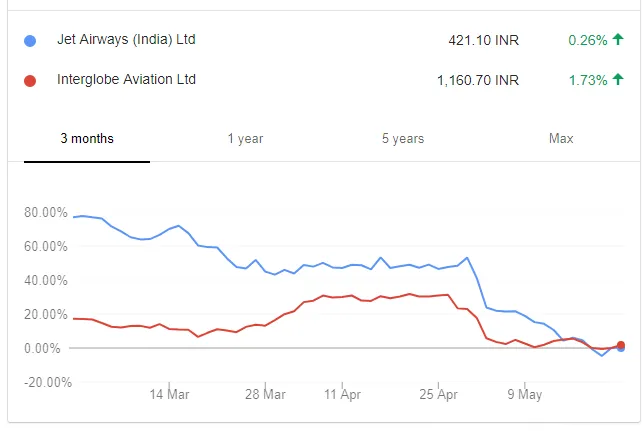Click the red Interglobe Aviation legend dot
Screen dimensions: 642x431
(30, 80)
